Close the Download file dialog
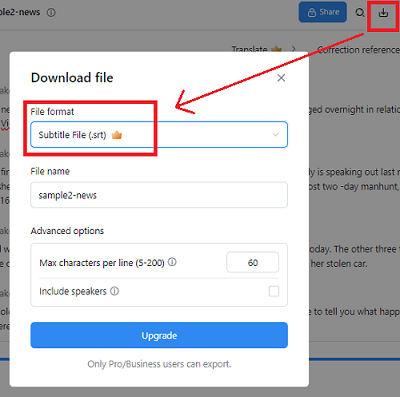This screenshot has height=397, width=400. coord(281,78)
